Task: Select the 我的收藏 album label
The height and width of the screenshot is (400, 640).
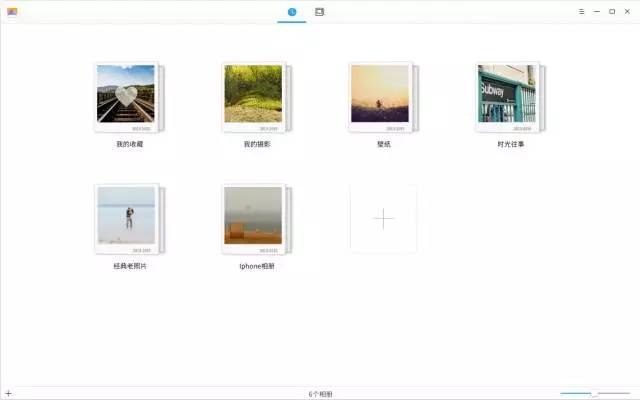Action: click(x=130, y=144)
